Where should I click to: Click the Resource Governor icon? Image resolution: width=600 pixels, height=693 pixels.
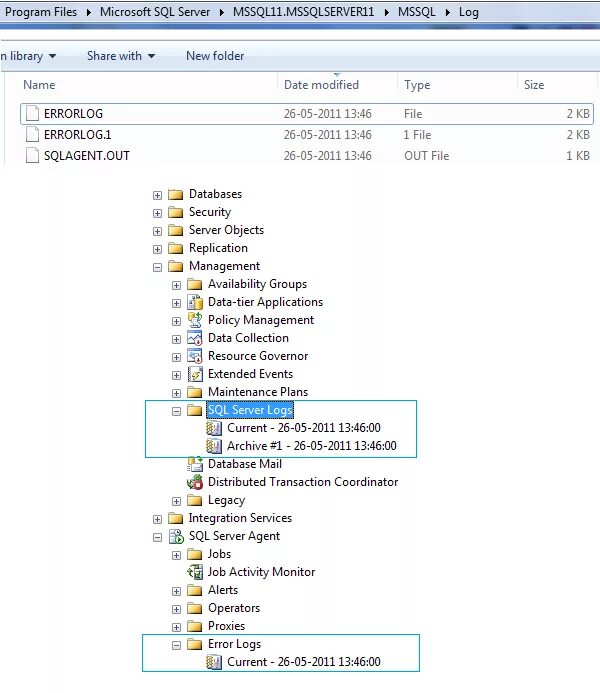(195, 356)
